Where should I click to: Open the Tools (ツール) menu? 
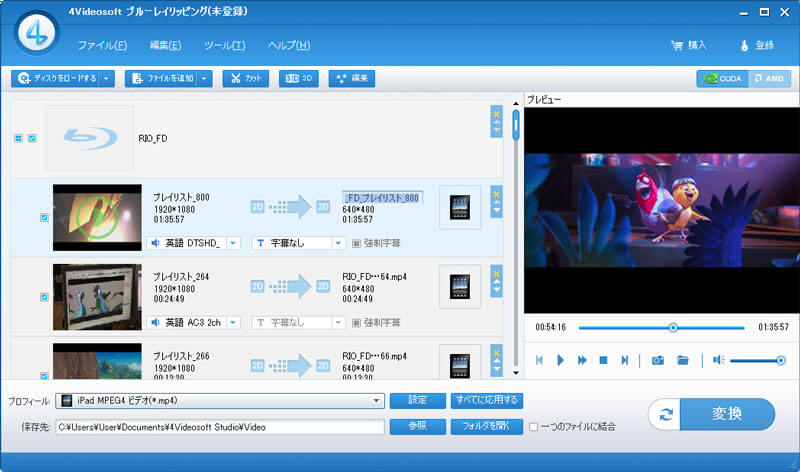(x=224, y=45)
